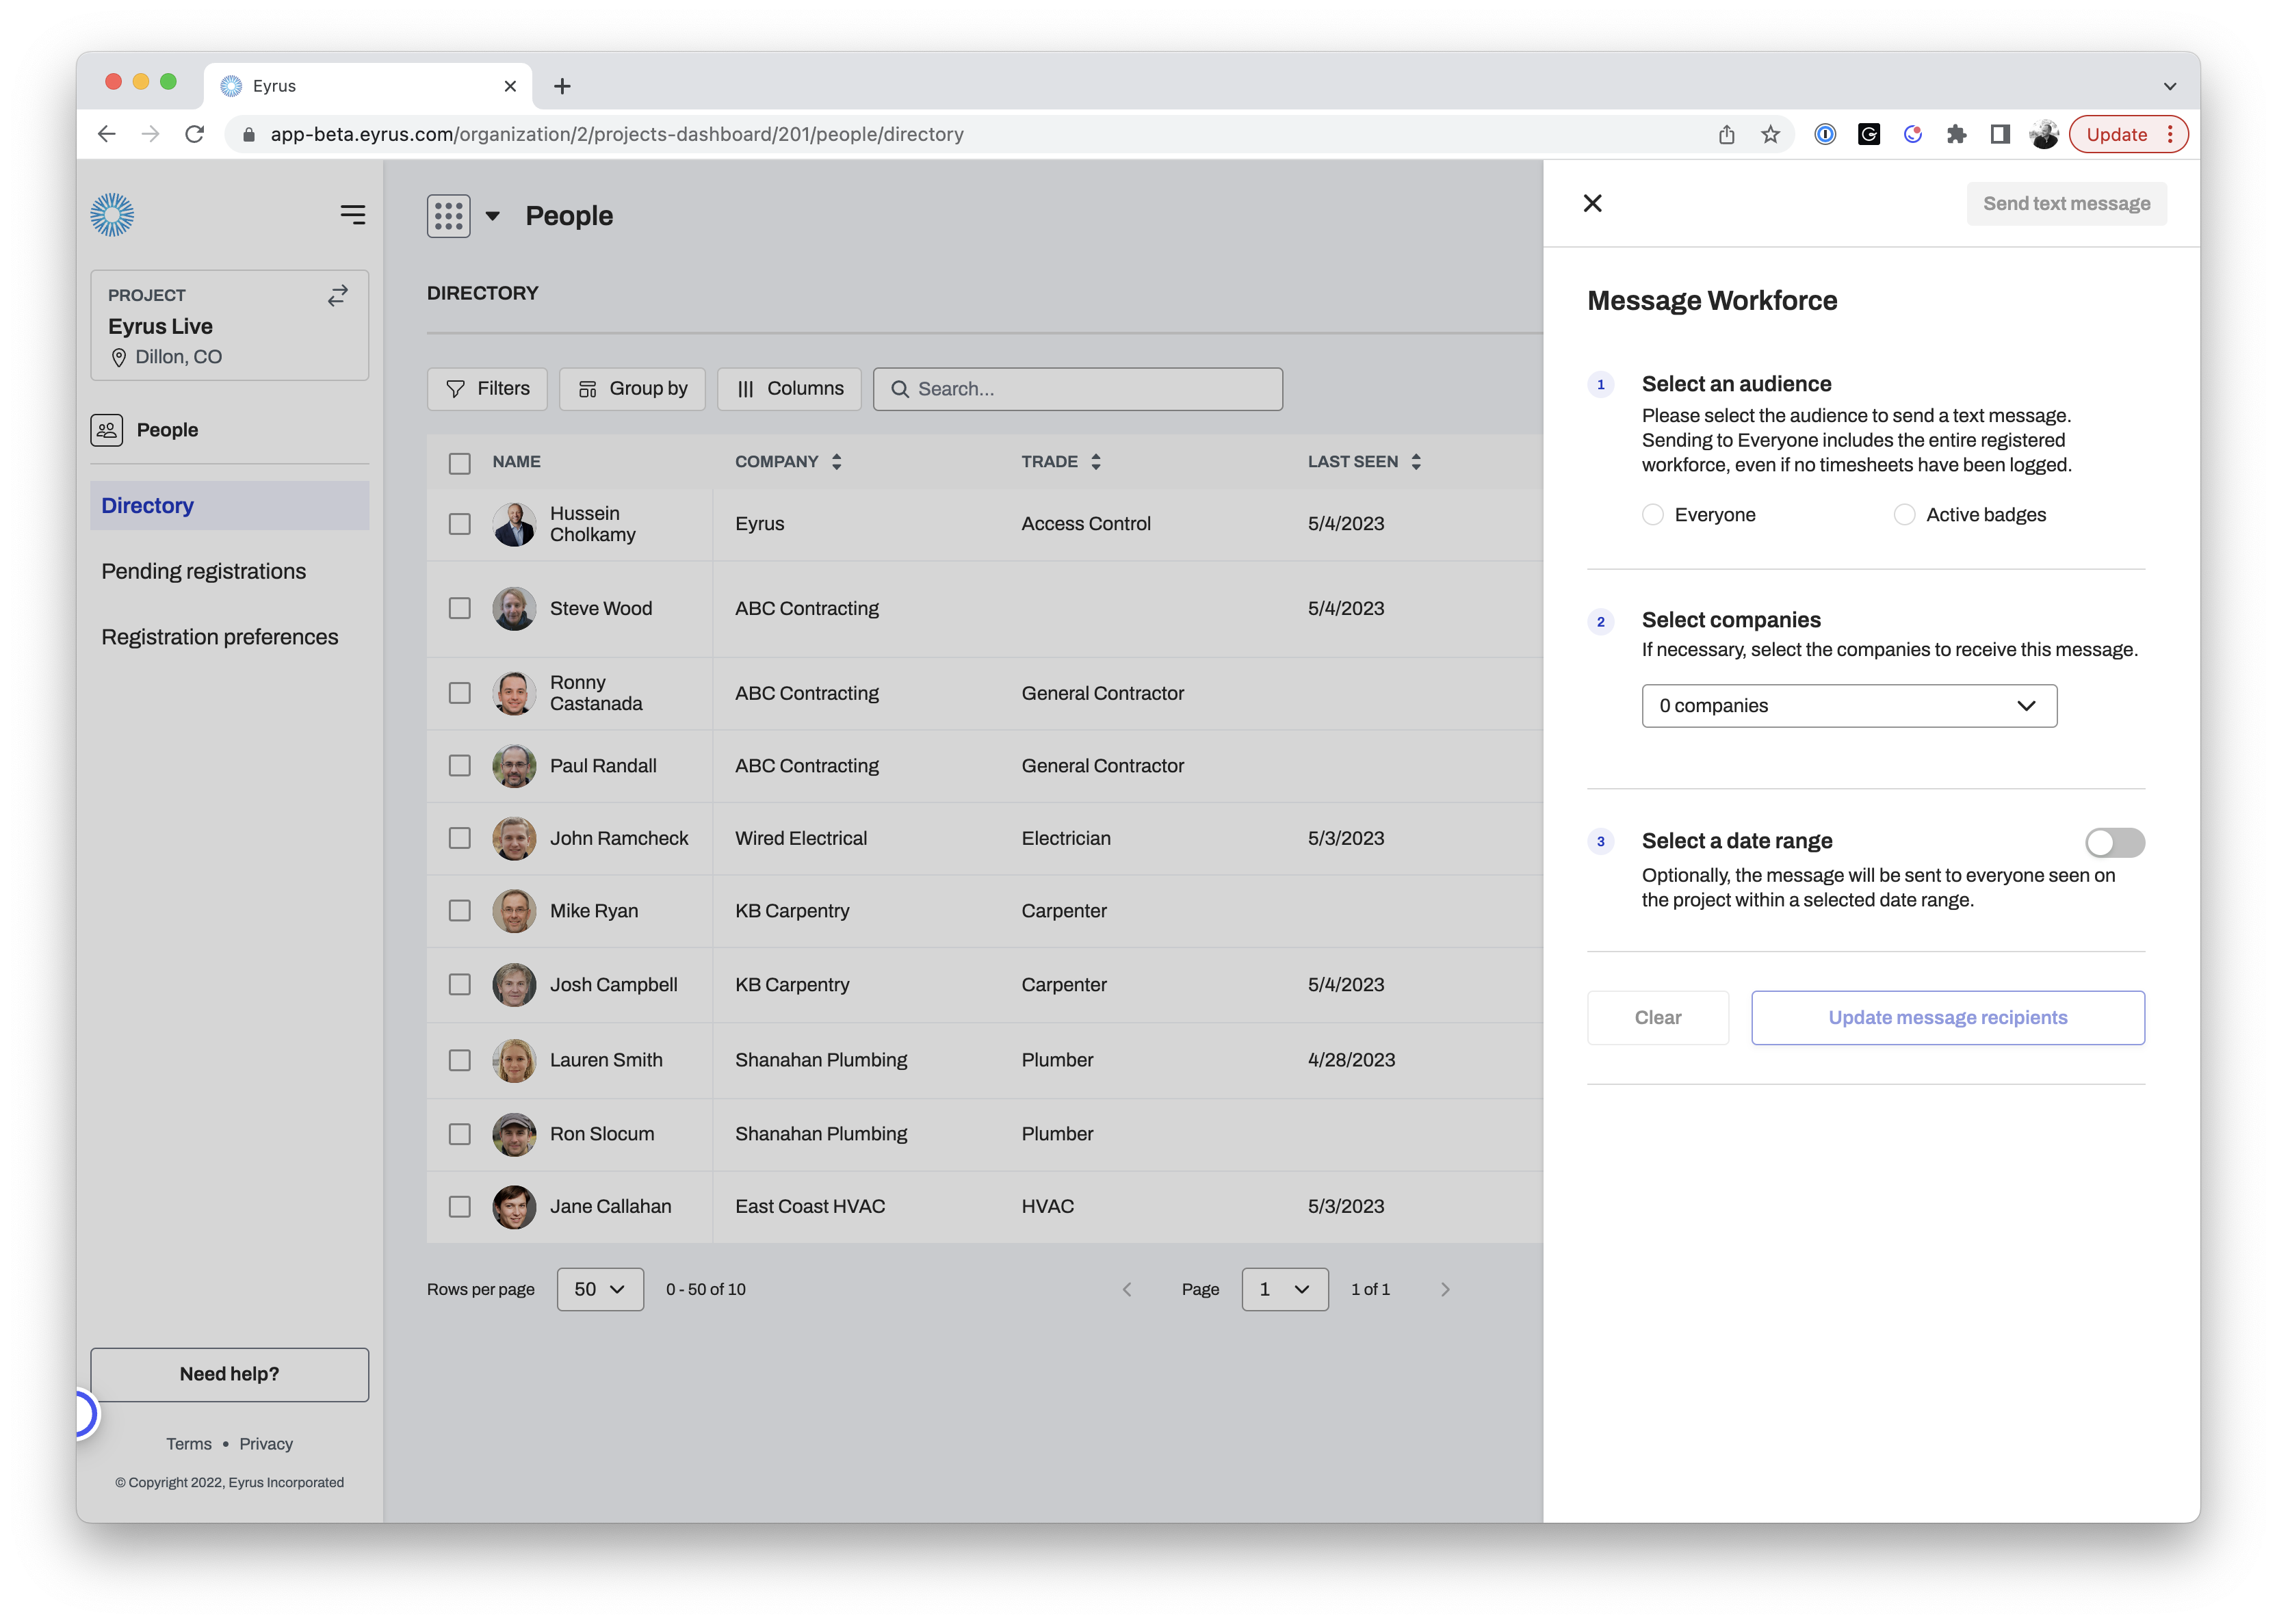2277x1624 pixels.
Task: Reload the current page
Action: (194, 134)
